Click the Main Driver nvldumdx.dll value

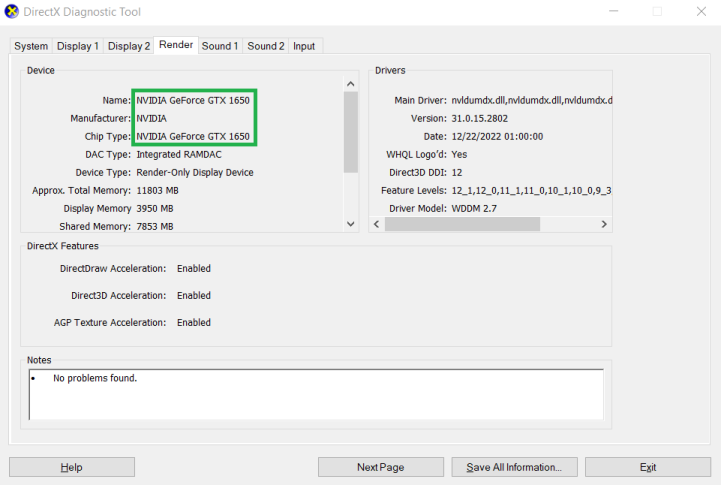532,100
